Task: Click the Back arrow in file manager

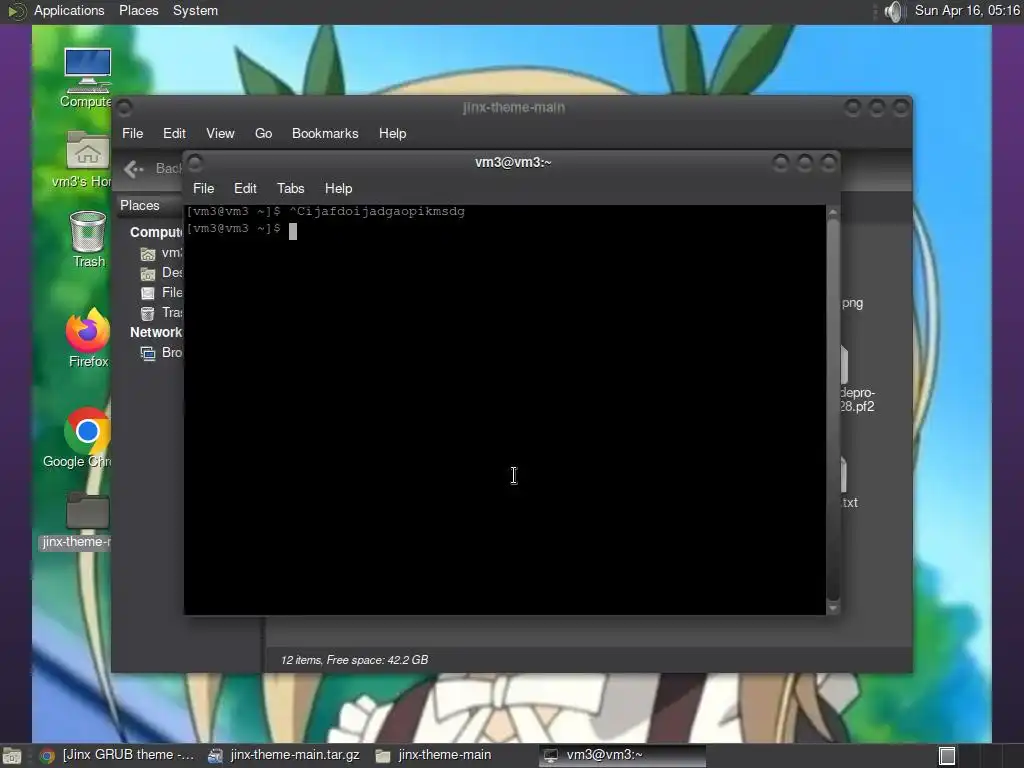Action: click(x=134, y=169)
